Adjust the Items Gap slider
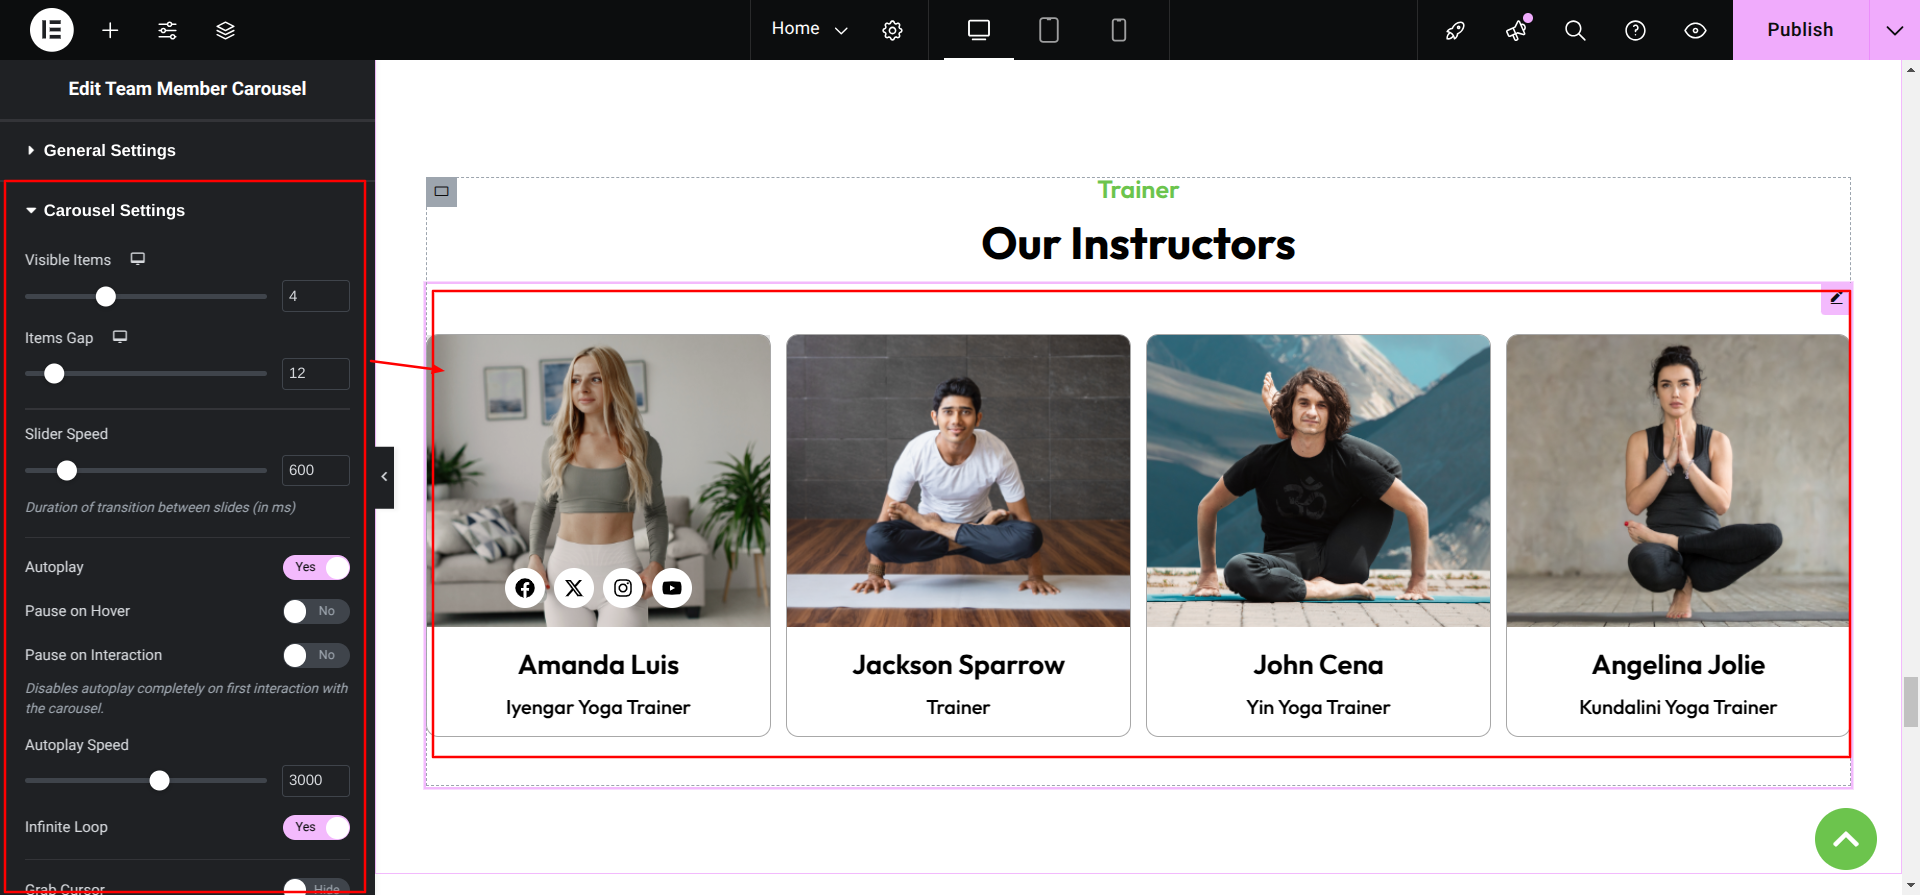The height and width of the screenshot is (895, 1920). (54, 373)
